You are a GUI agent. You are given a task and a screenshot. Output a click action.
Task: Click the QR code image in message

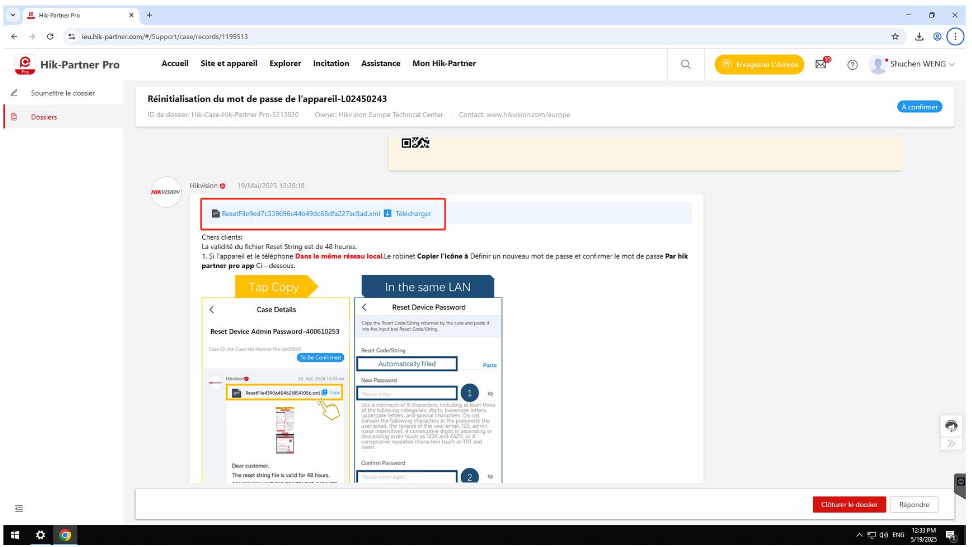[415, 143]
